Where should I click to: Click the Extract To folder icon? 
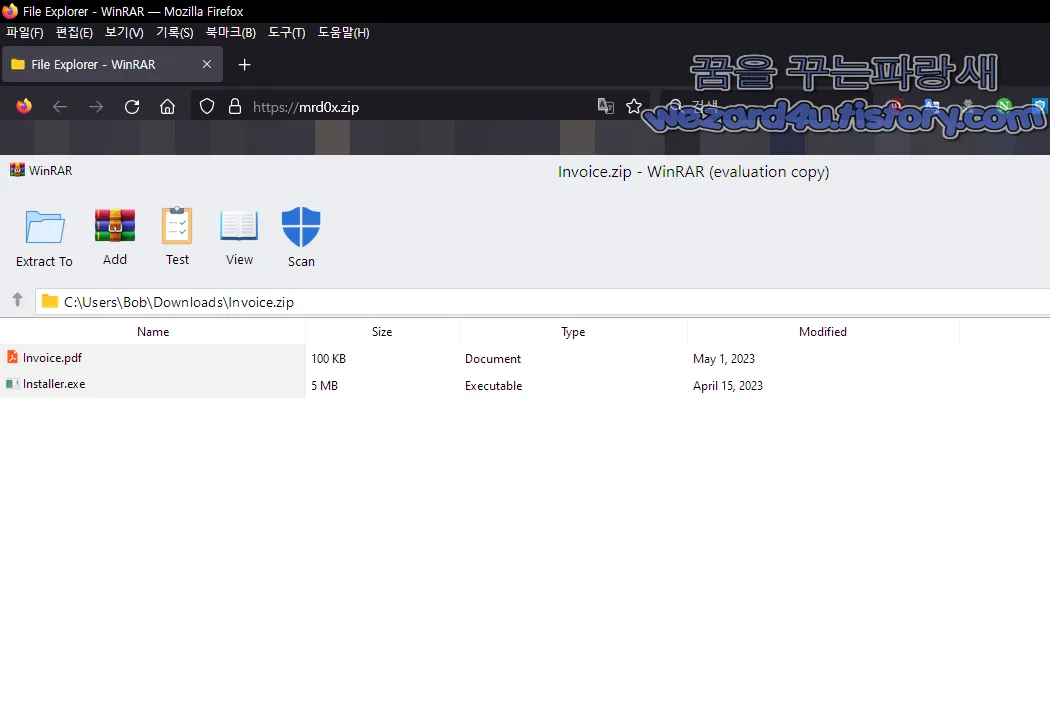(45, 227)
